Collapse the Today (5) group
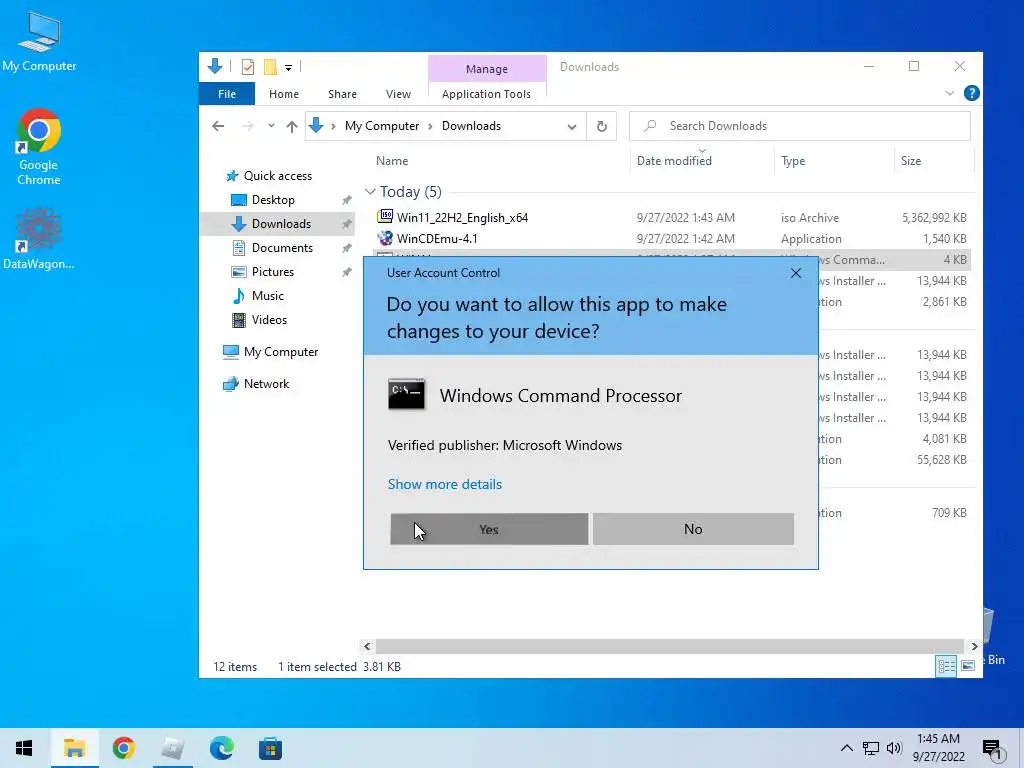This screenshot has width=1024, height=768. (x=370, y=191)
